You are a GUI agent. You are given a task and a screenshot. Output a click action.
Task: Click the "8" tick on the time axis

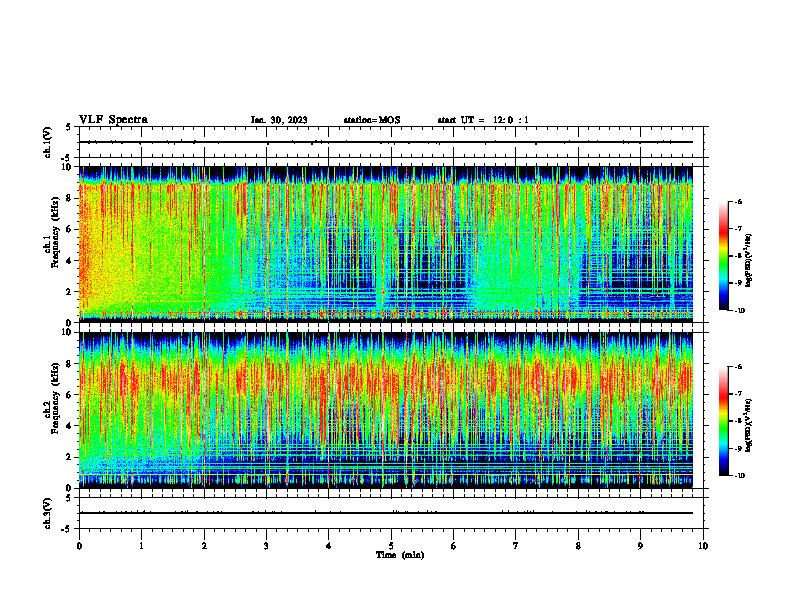[x=578, y=546]
